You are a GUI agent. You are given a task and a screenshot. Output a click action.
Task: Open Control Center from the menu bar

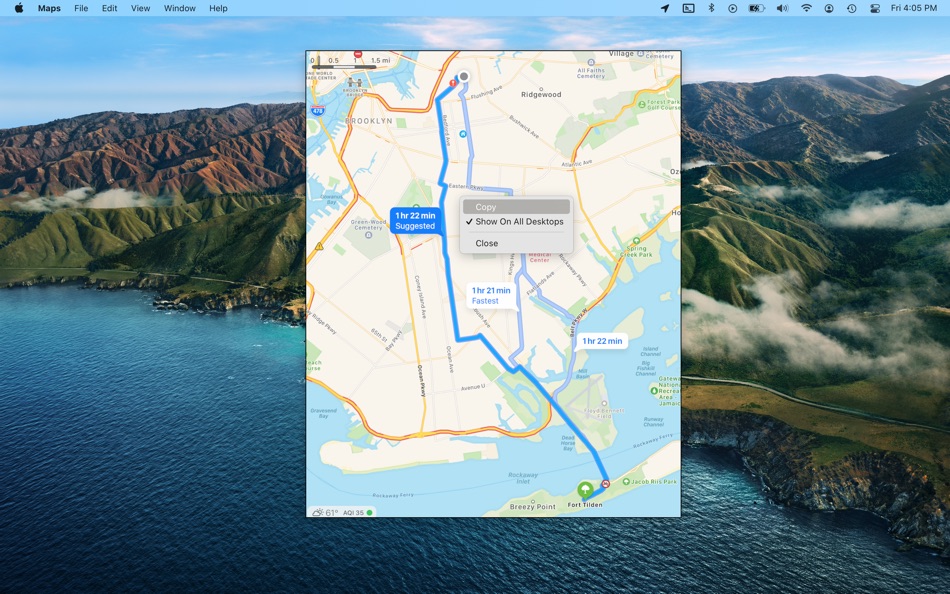click(874, 8)
